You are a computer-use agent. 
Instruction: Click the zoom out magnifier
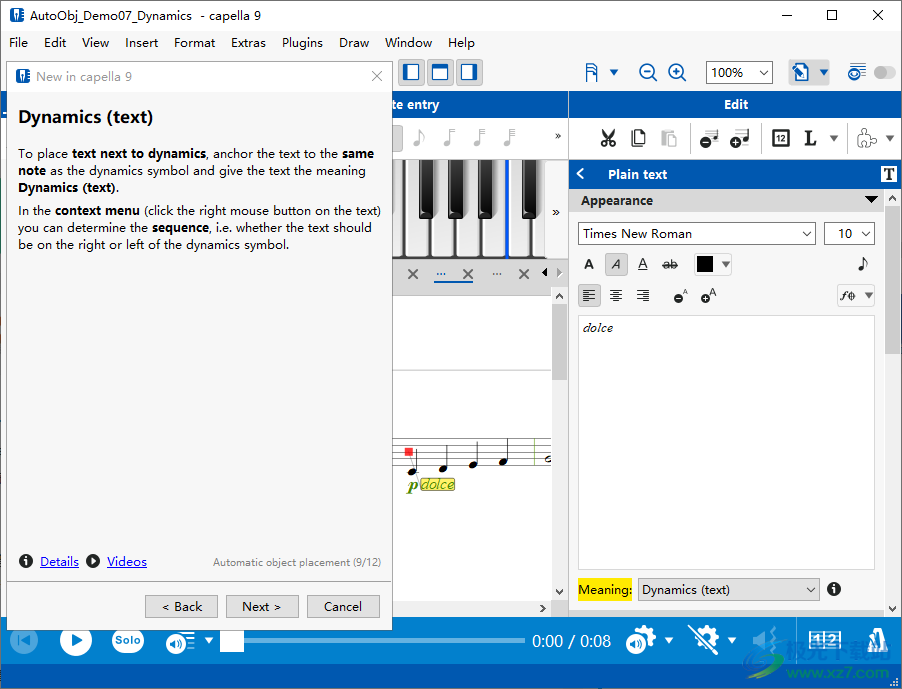(648, 72)
